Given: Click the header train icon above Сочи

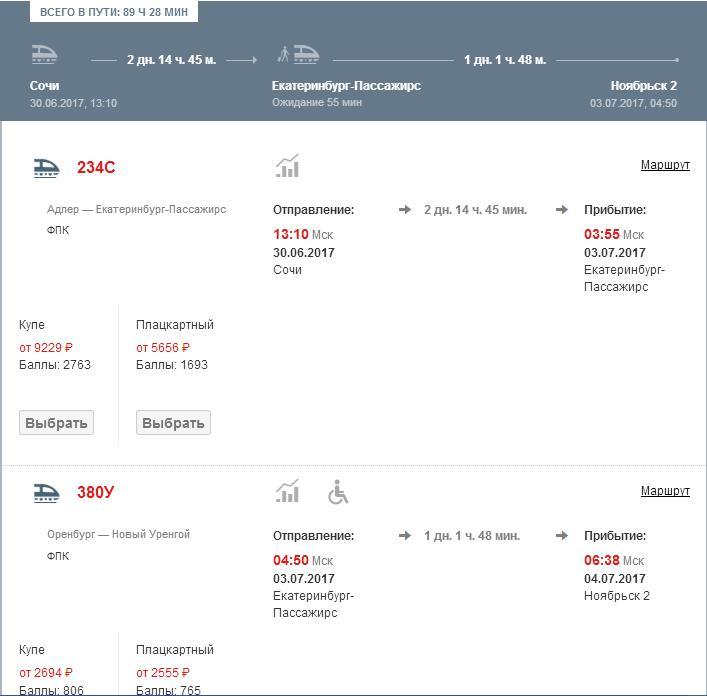Looking at the screenshot, I should (44, 54).
